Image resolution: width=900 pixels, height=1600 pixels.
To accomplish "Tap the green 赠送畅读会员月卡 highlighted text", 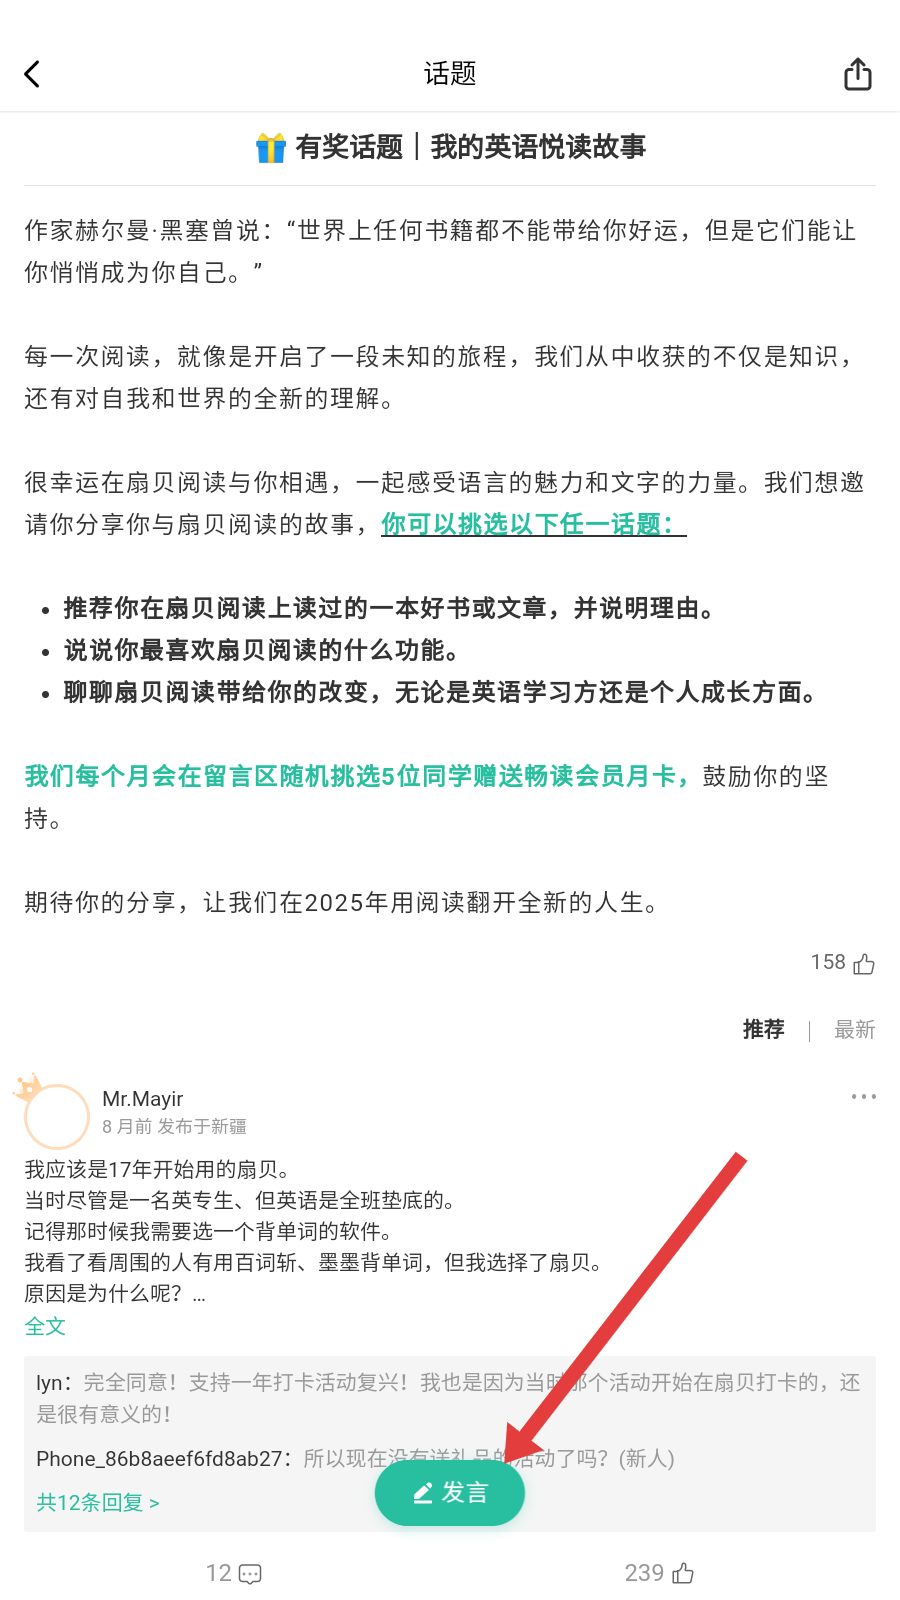I will (x=562, y=776).
